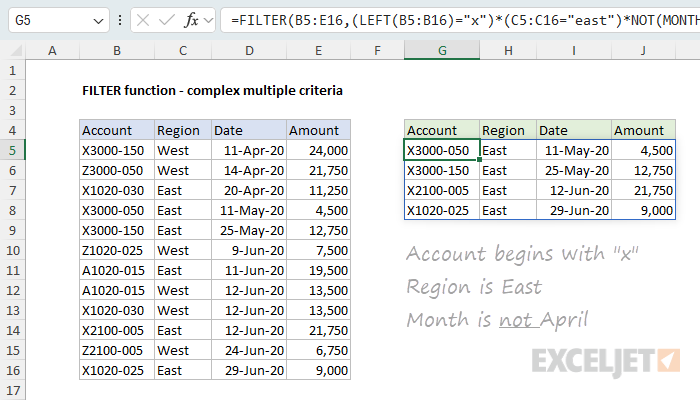700x400 pixels.
Task: Select column J header
Action: (643, 50)
